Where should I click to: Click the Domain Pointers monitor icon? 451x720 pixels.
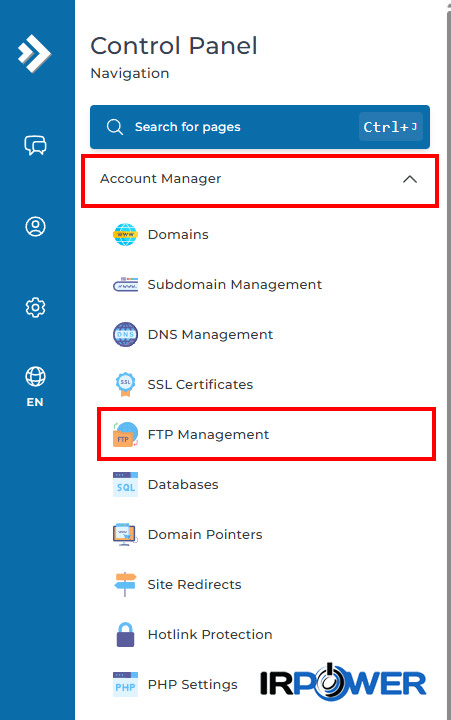[125, 534]
